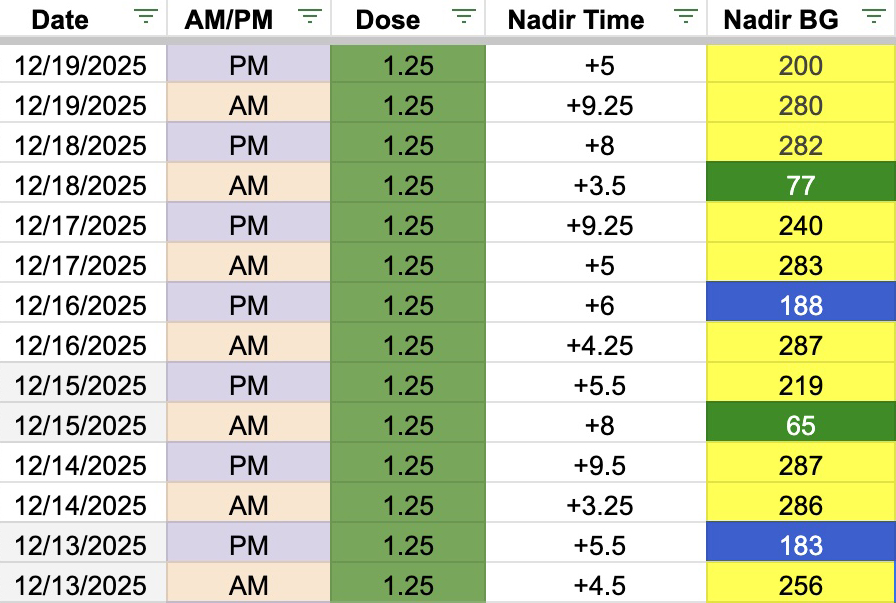Click the Dose cell in the 12/16/2025 PM row
The width and height of the screenshot is (896, 603).
407,306
